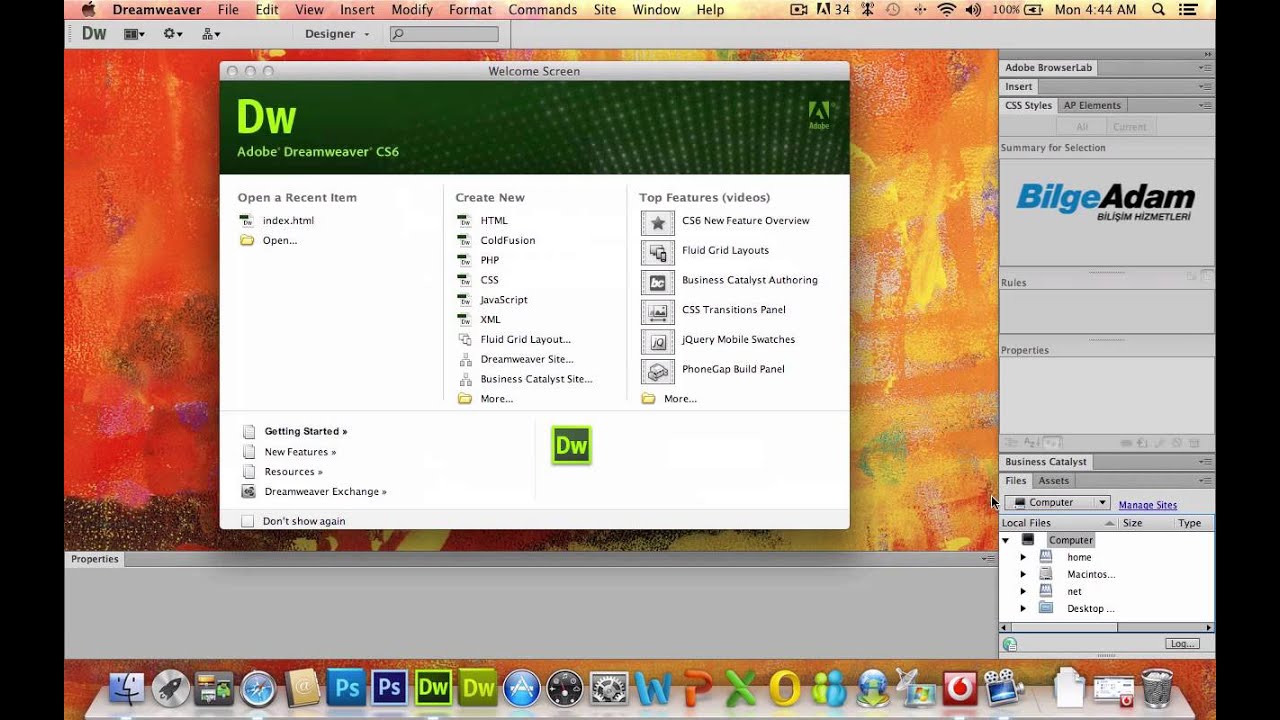1280x720 pixels.
Task: Check the Don't show again checkbox
Action: [248, 522]
